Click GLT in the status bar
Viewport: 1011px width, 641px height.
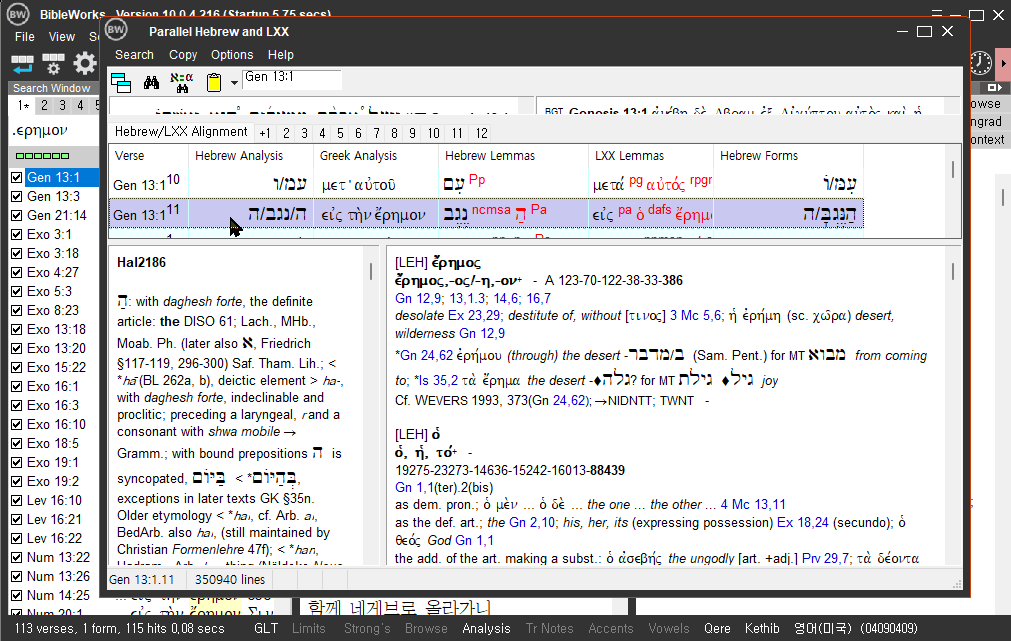point(266,628)
